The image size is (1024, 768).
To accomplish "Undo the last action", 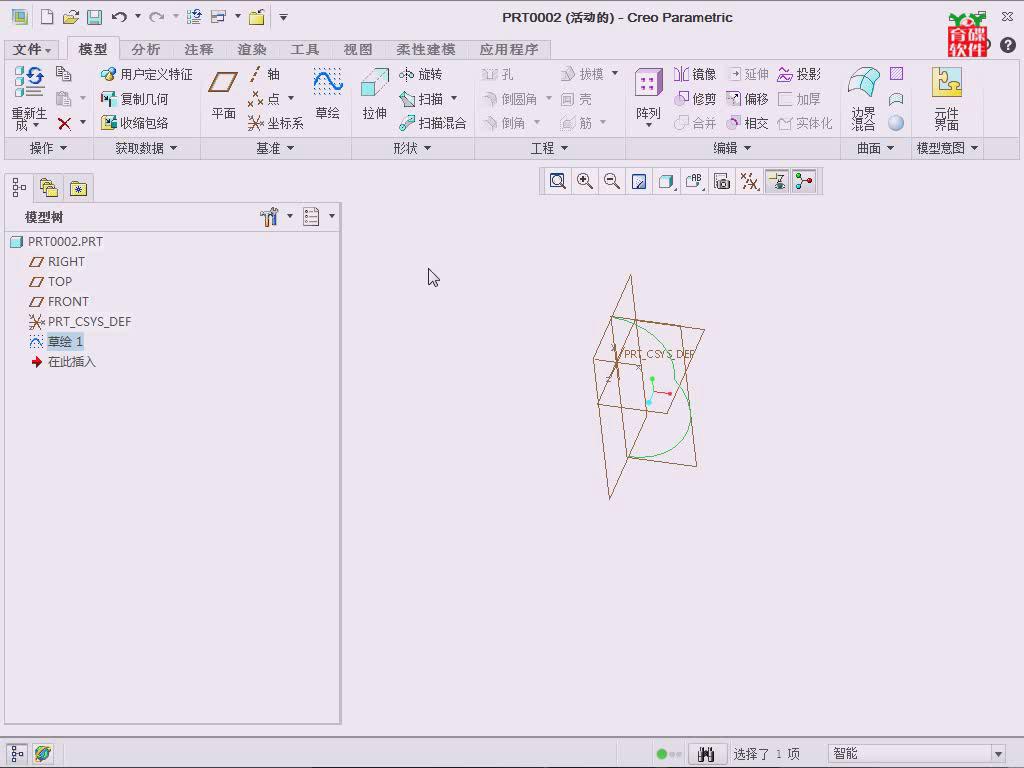I will point(119,17).
